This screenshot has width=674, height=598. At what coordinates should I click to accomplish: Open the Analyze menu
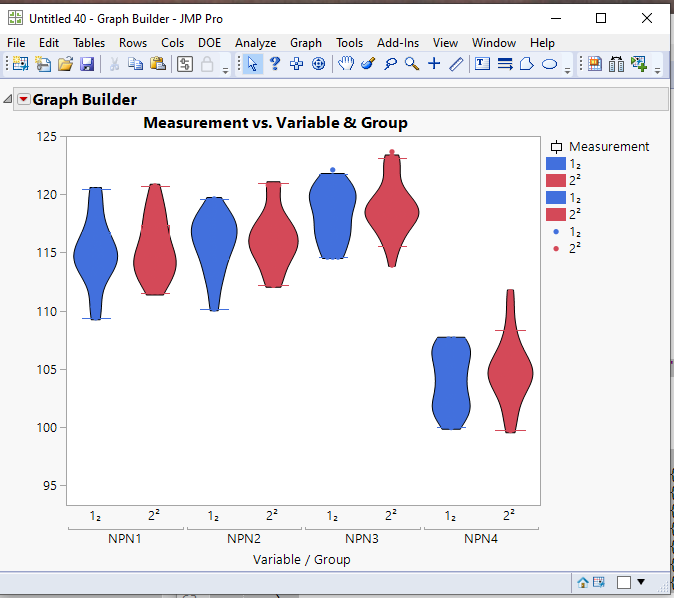[255, 43]
